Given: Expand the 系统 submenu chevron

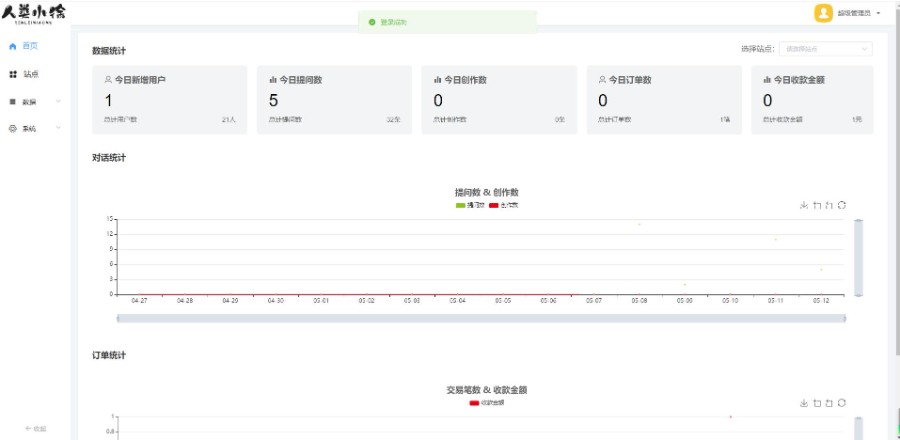Looking at the screenshot, I should pos(58,128).
